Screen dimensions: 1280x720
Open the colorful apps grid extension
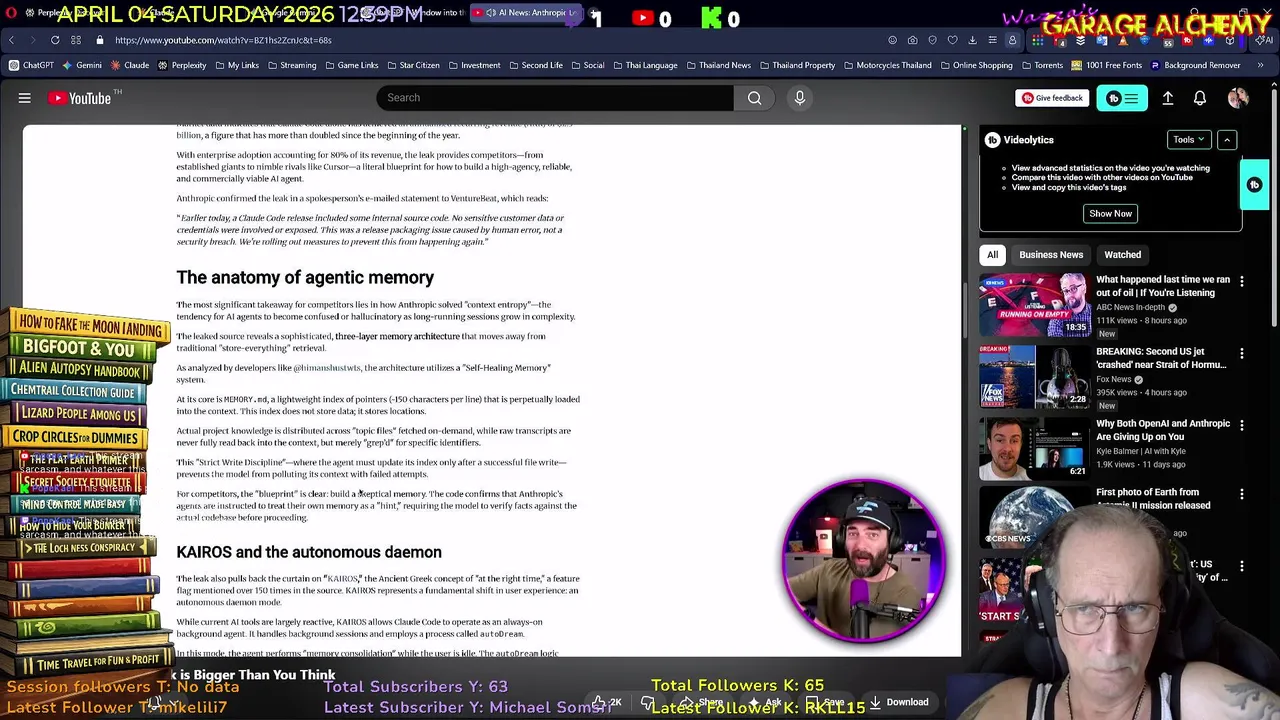click(x=1038, y=41)
